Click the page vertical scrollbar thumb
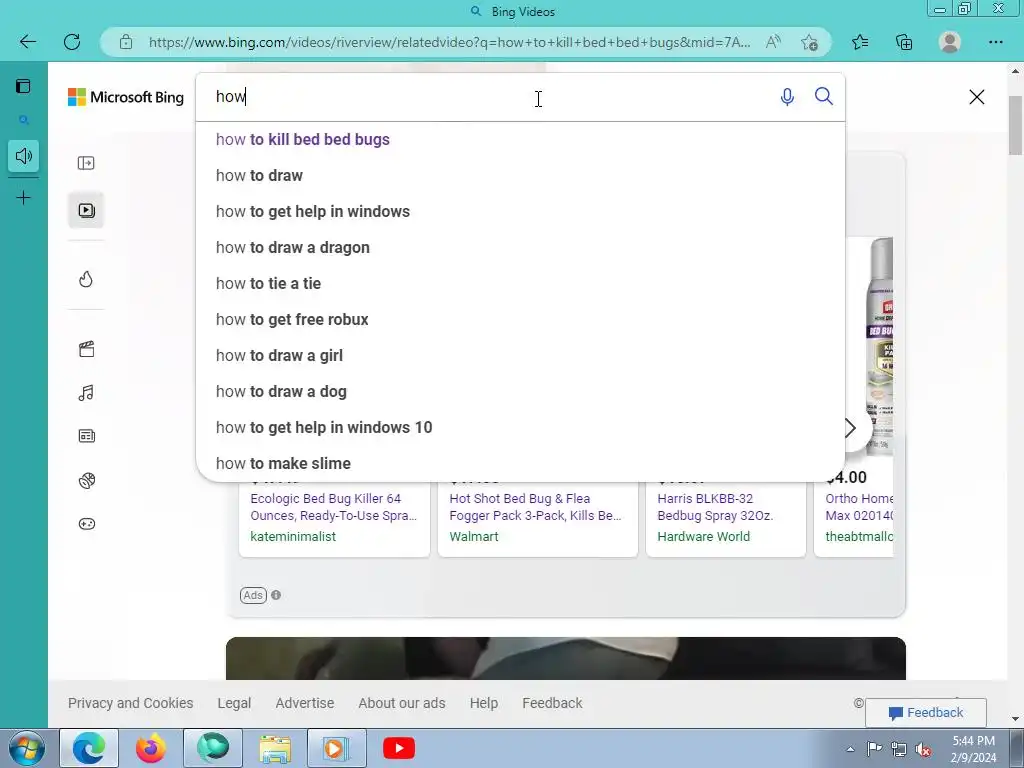1024x768 pixels. (1016, 125)
